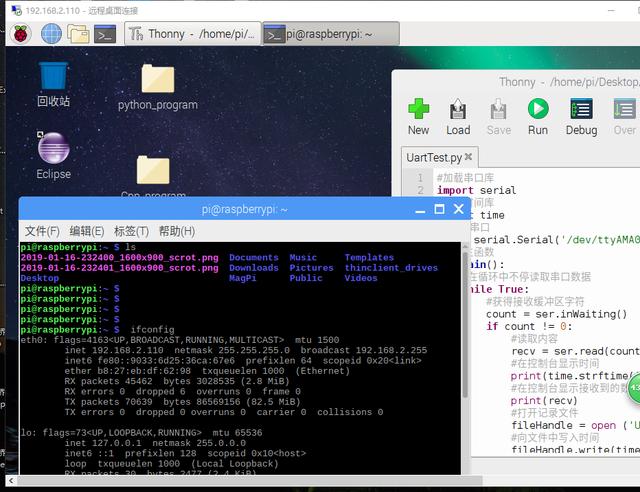Run the script with Thonny Run button
Image resolution: width=640 pixels, height=492 pixels.
538,117
